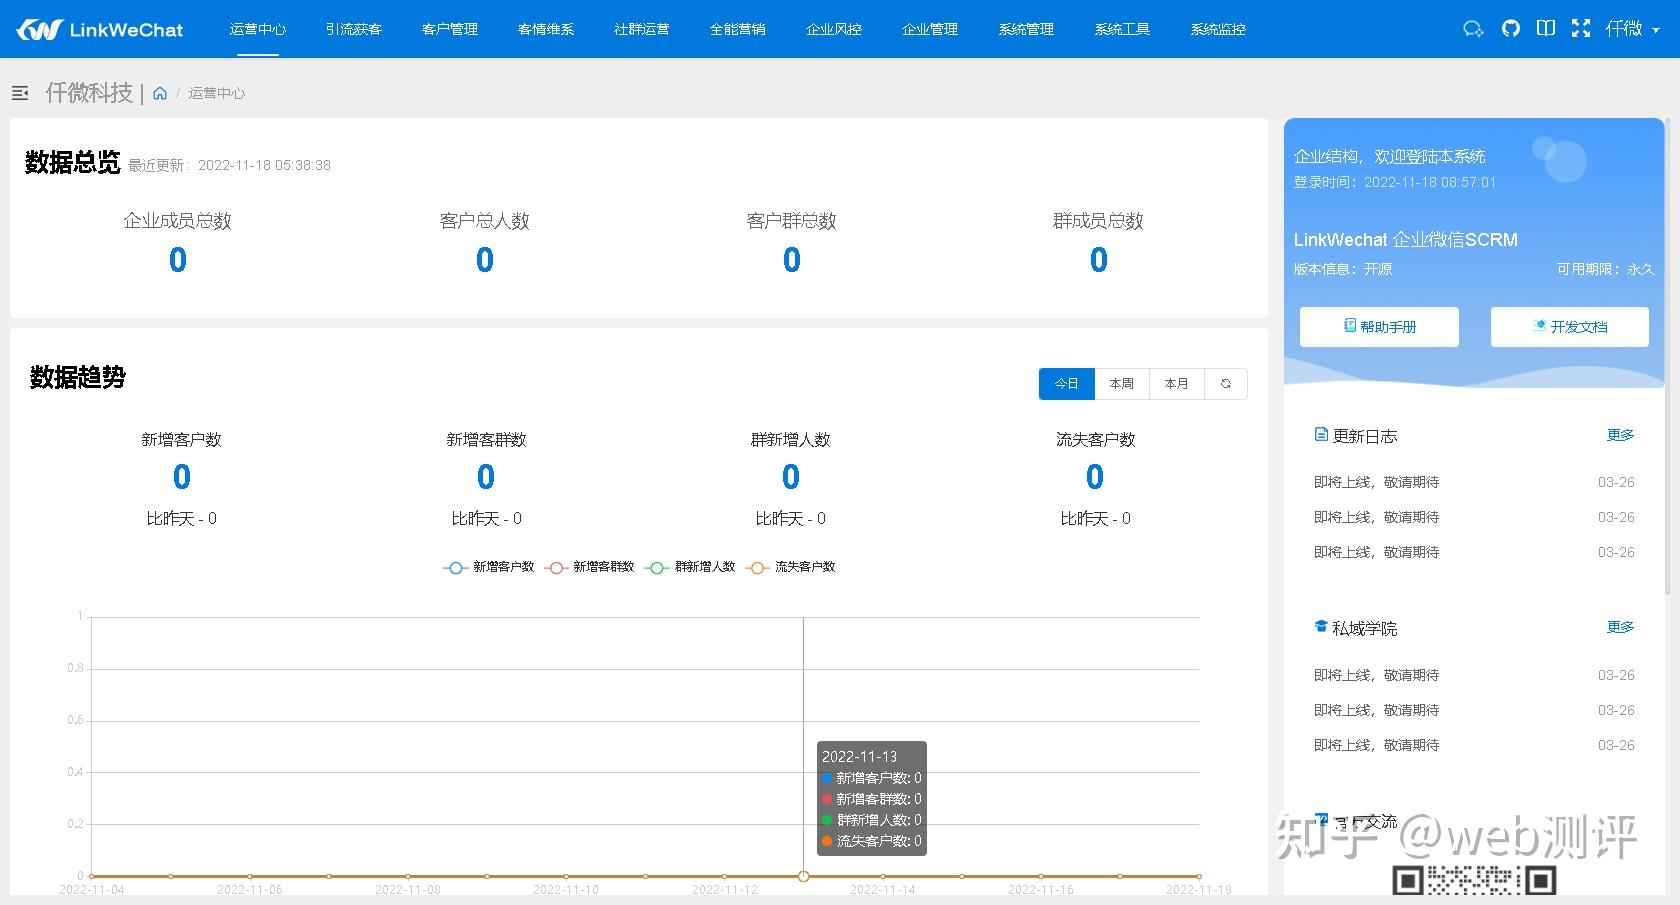Switch to the 引流获客 menu item

(x=353, y=29)
